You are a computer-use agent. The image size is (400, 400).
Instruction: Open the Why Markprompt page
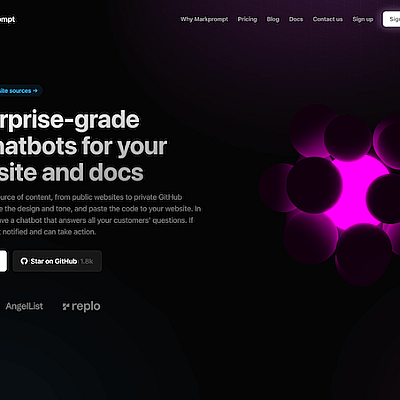[x=204, y=19]
